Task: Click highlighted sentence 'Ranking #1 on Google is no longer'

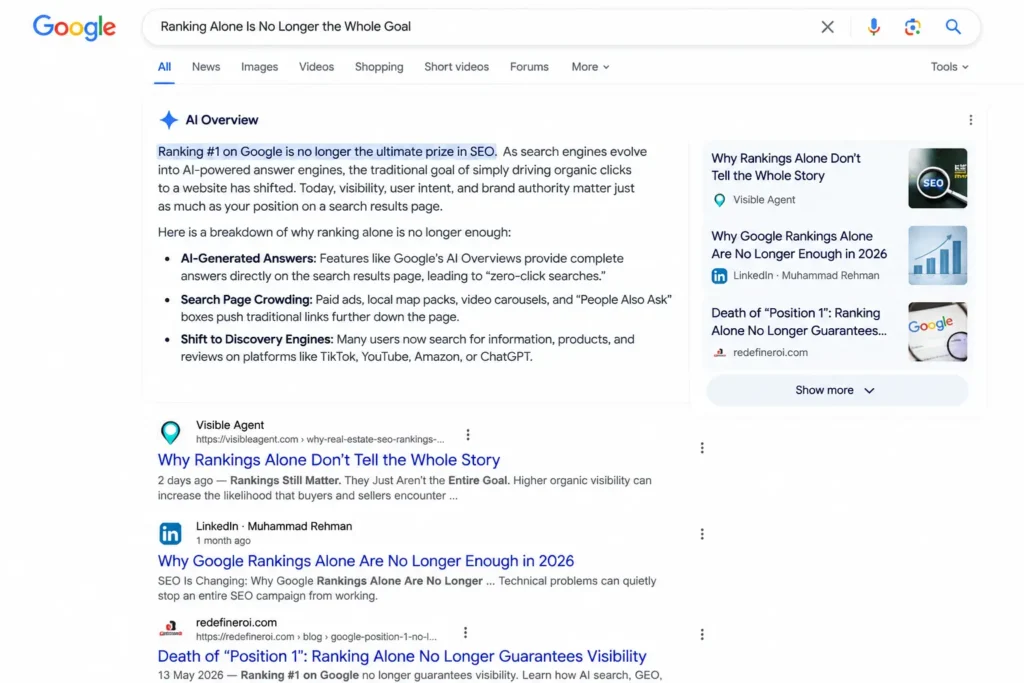Action: 327,151
